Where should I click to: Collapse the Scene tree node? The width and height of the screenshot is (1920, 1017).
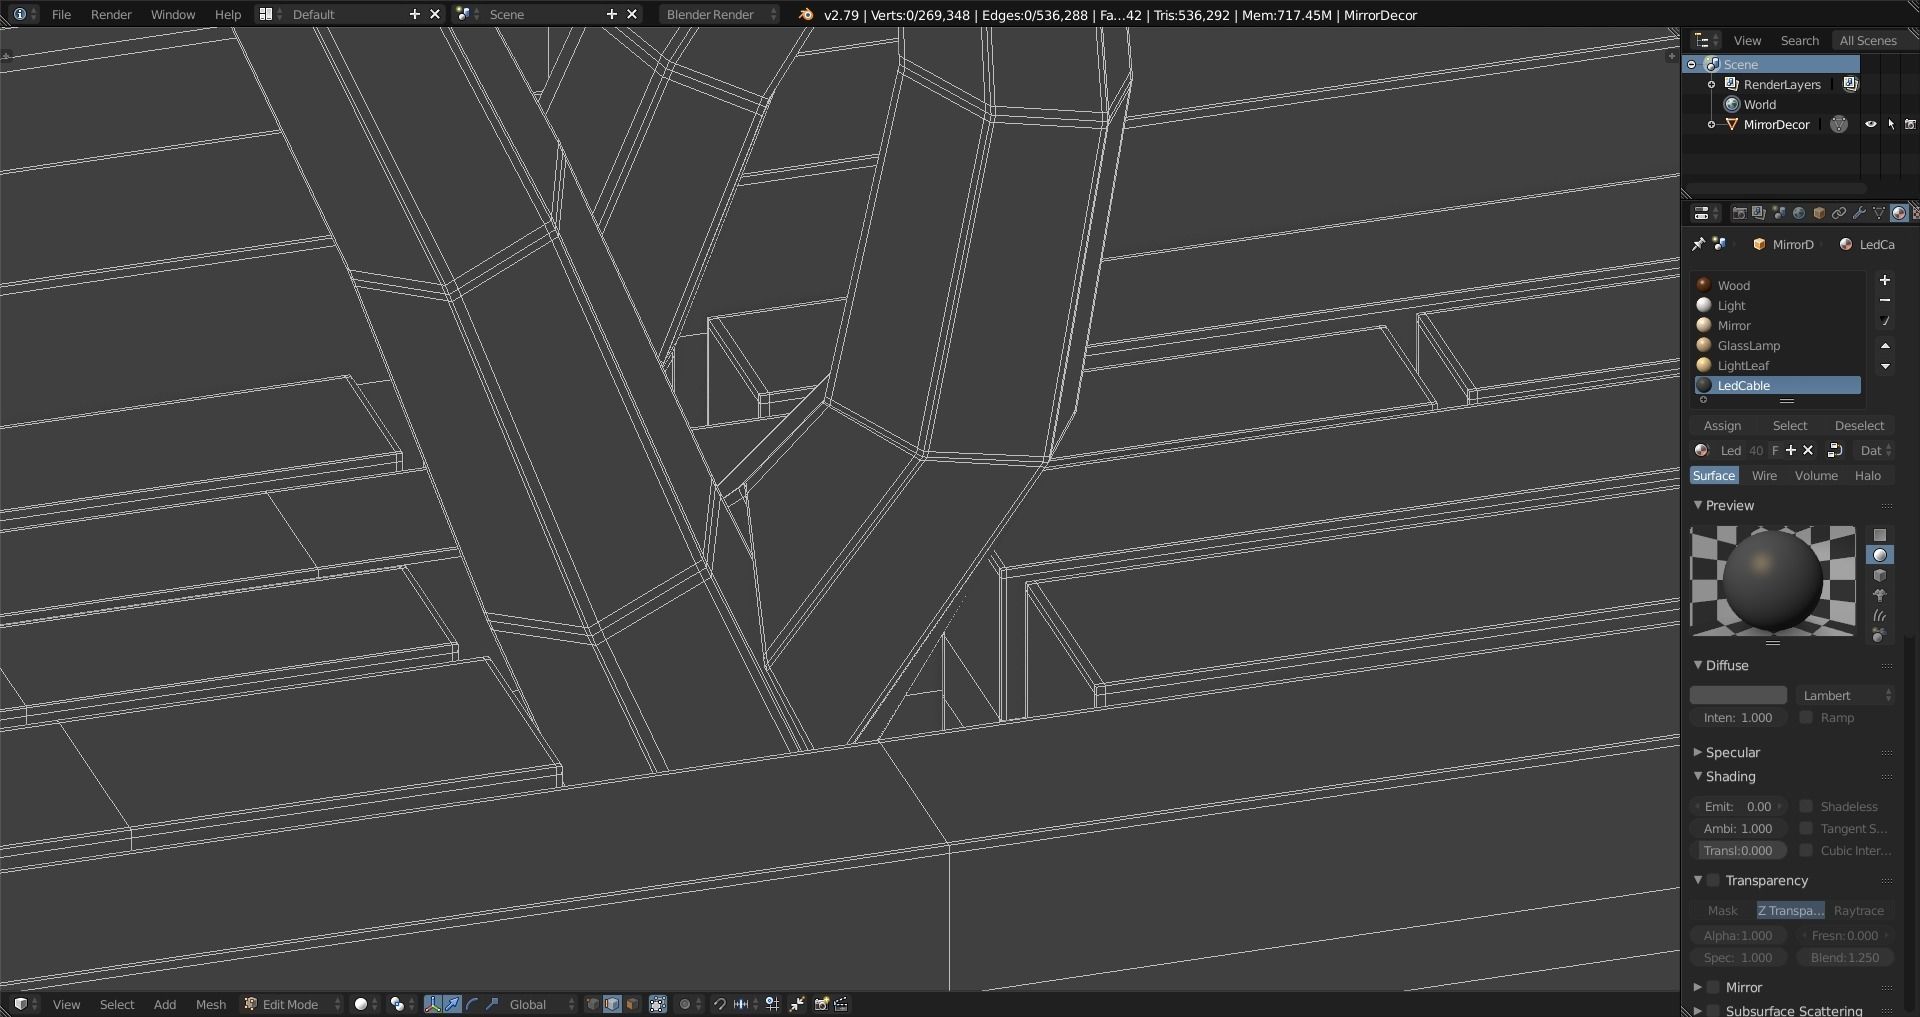pyautogui.click(x=1692, y=64)
